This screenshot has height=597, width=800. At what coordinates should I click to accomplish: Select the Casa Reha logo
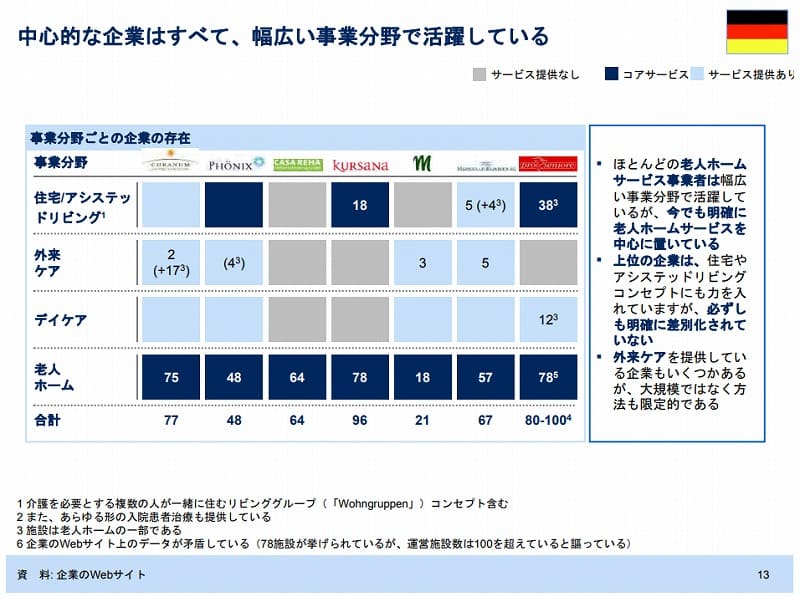click(x=296, y=162)
